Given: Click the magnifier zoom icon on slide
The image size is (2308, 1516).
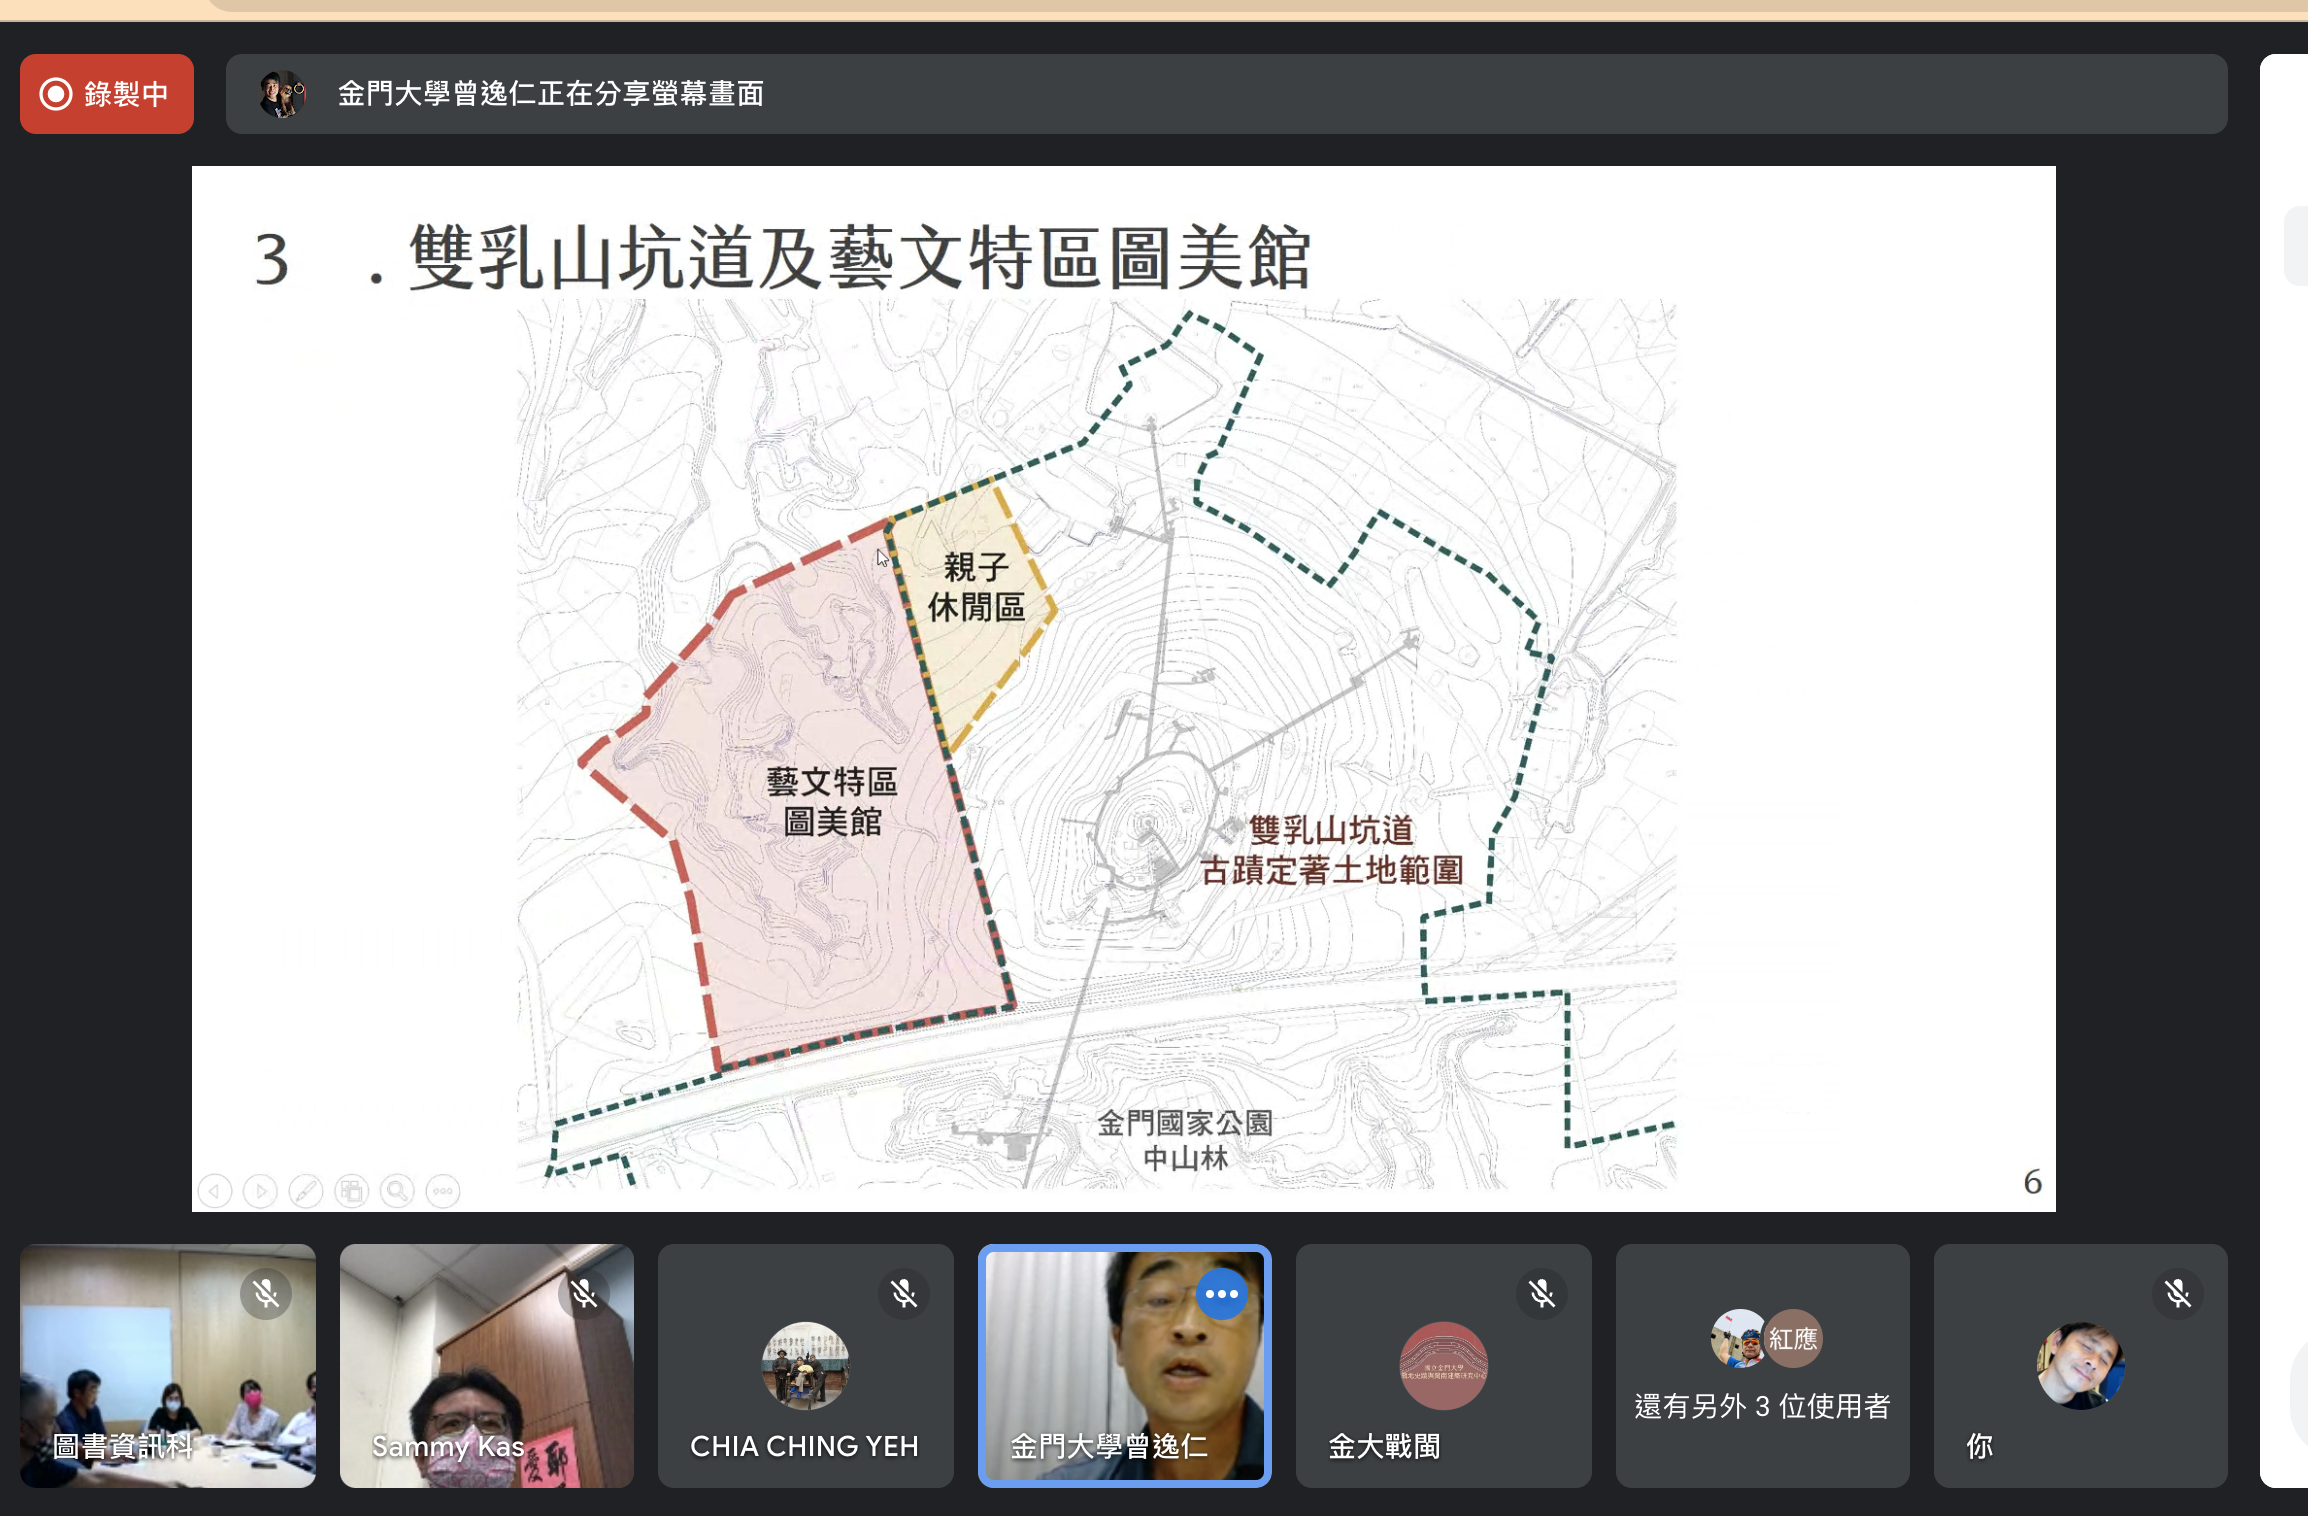Looking at the screenshot, I should (x=398, y=1191).
